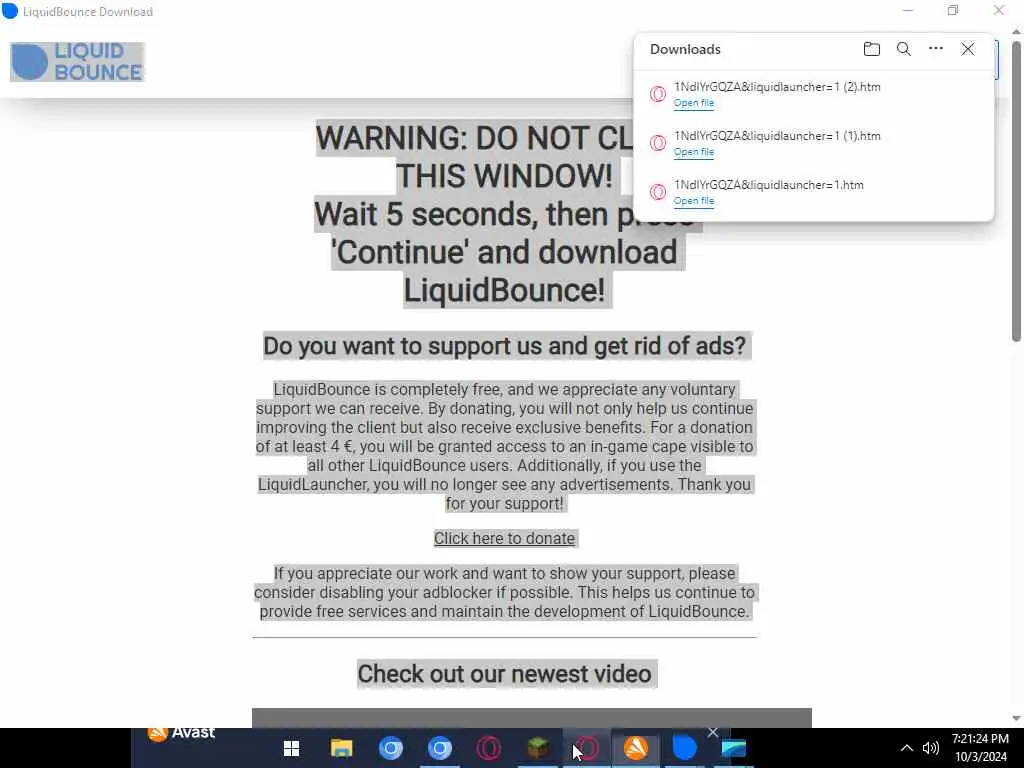1024x768 pixels.
Task: Restore down the LiquidBounce Download window
Action: [x=953, y=10]
